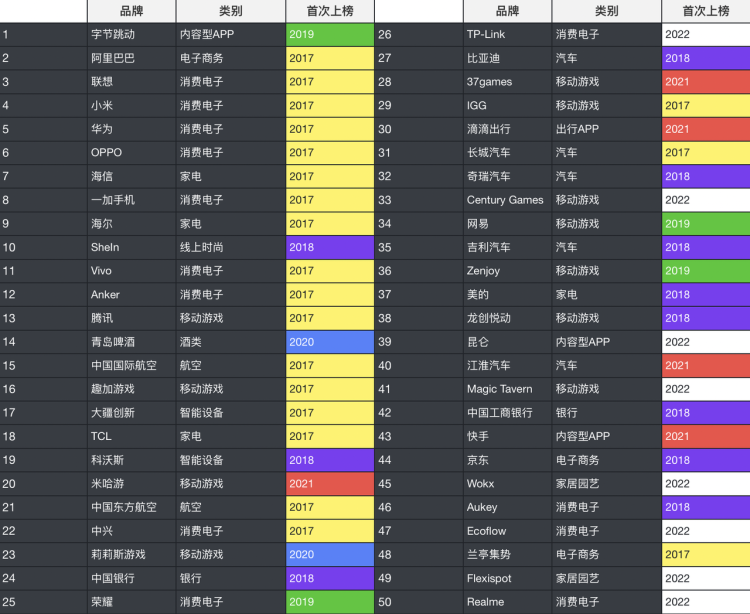Click the 江淮汽车 brand cell
Screen dimensions: 750x614
click(x=507, y=365)
